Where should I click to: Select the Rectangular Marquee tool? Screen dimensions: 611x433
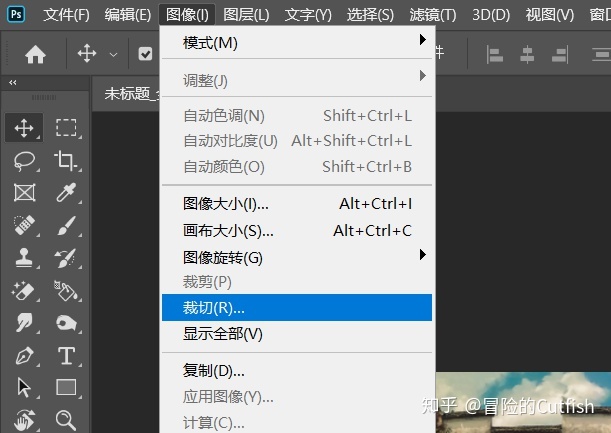click(66, 128)
